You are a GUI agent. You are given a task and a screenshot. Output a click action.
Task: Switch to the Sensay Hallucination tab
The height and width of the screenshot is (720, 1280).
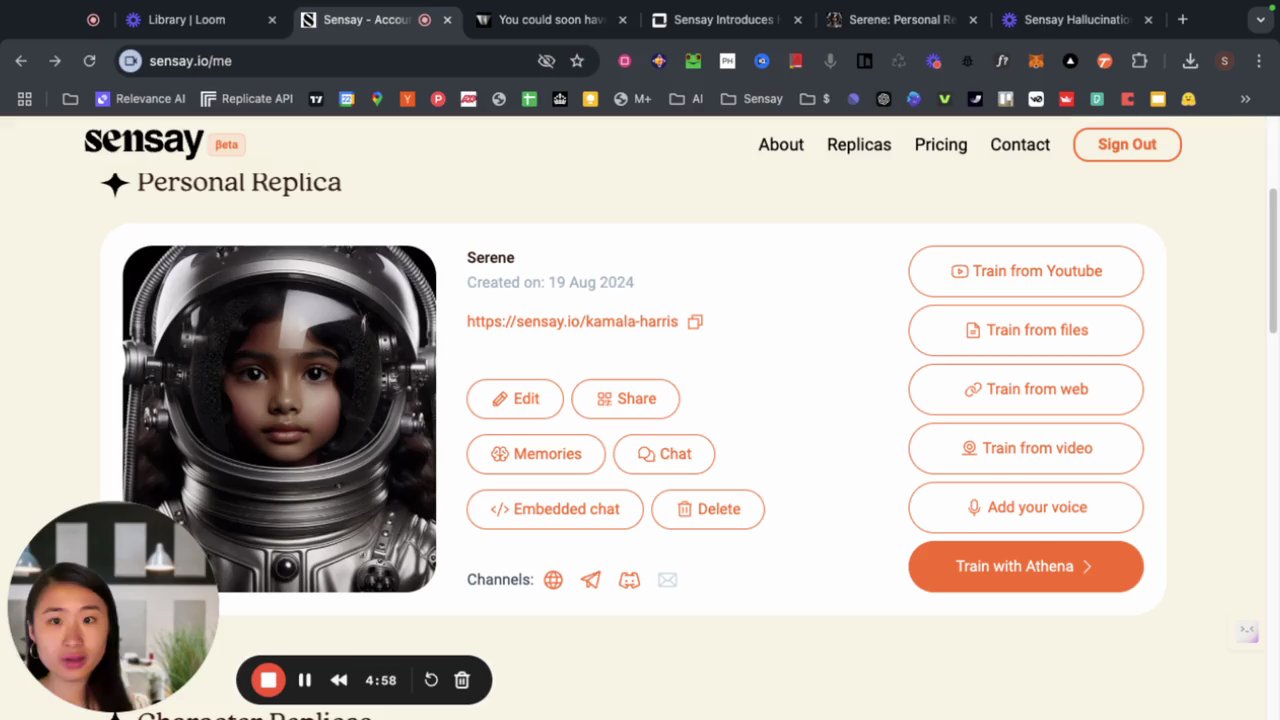(1077, 19)
